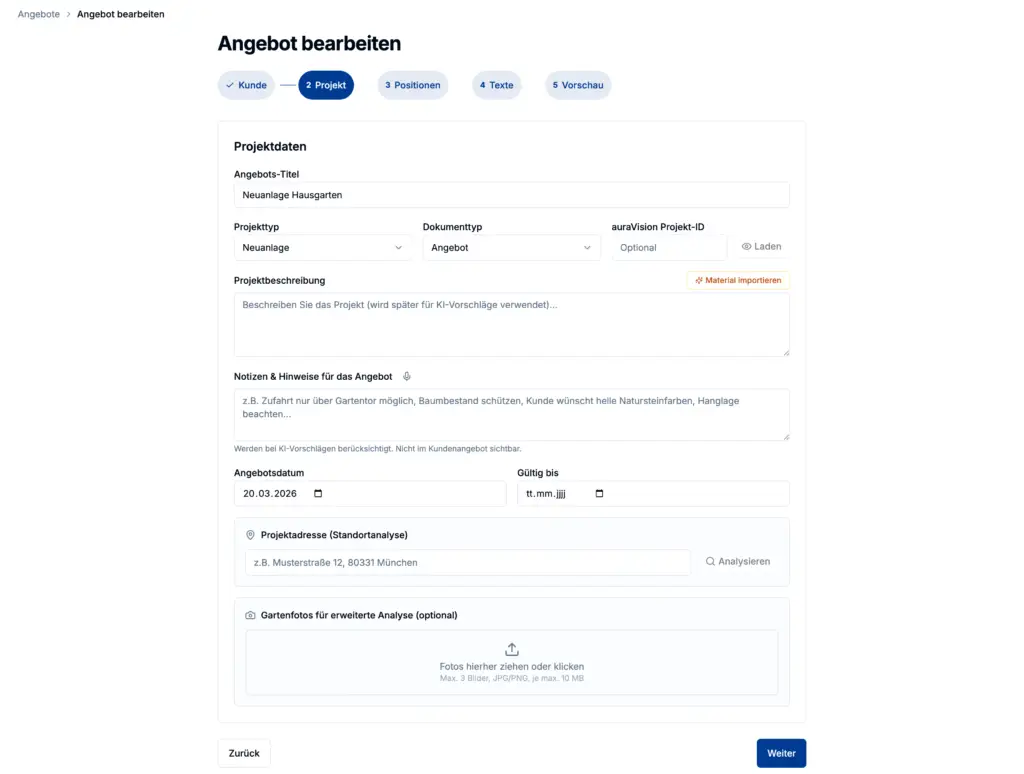Click the magnifier Analysieren button
Screen dimensions: 1024x774
[738, 562]
